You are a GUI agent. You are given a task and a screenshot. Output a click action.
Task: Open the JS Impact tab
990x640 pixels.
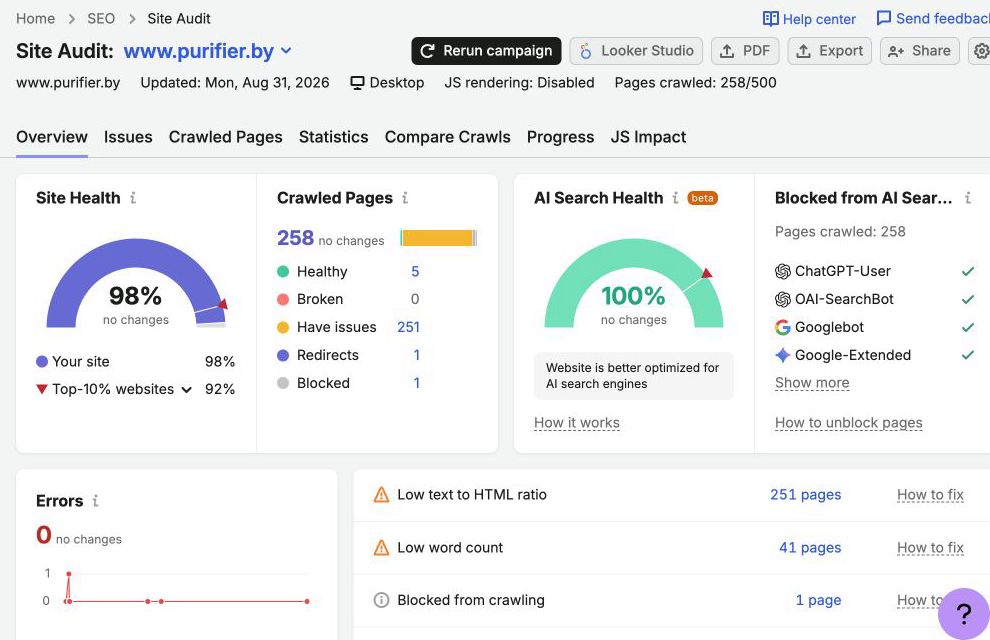tap(648, 137)
